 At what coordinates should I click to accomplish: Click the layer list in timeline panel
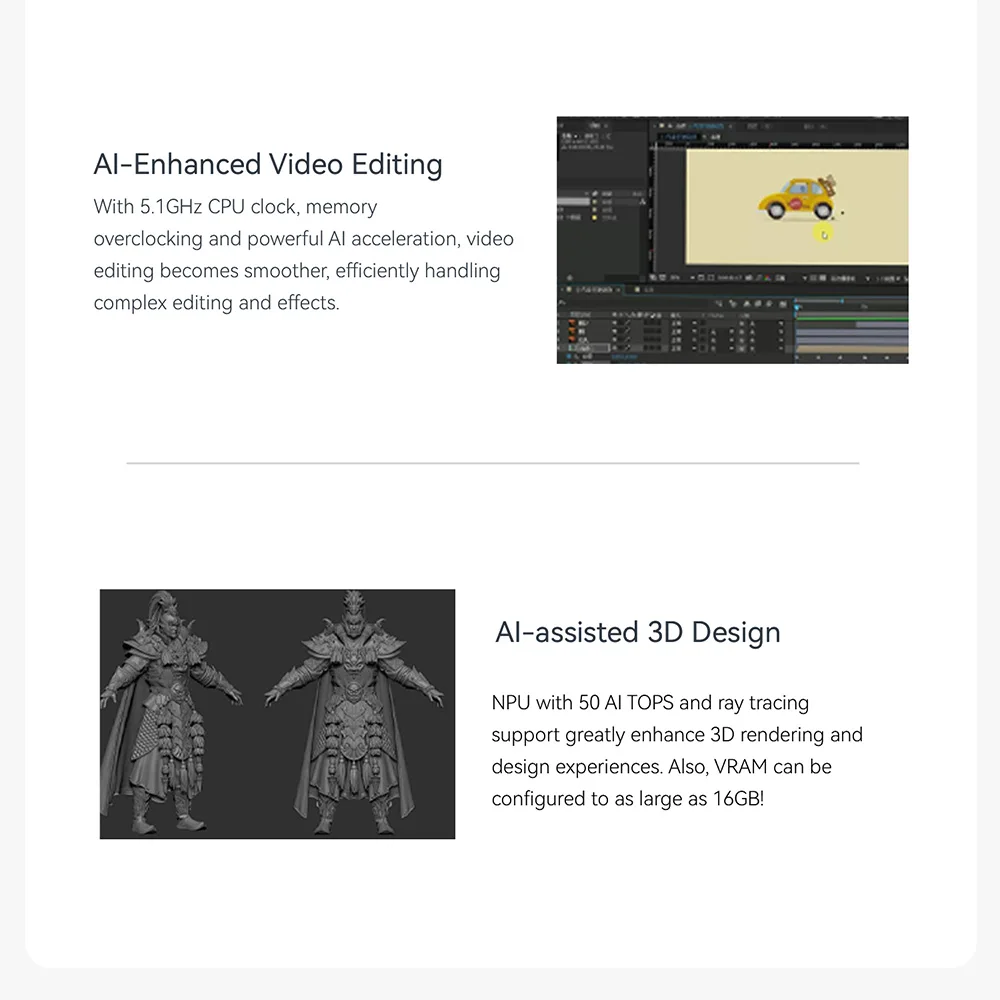click(x=640, y=335)
